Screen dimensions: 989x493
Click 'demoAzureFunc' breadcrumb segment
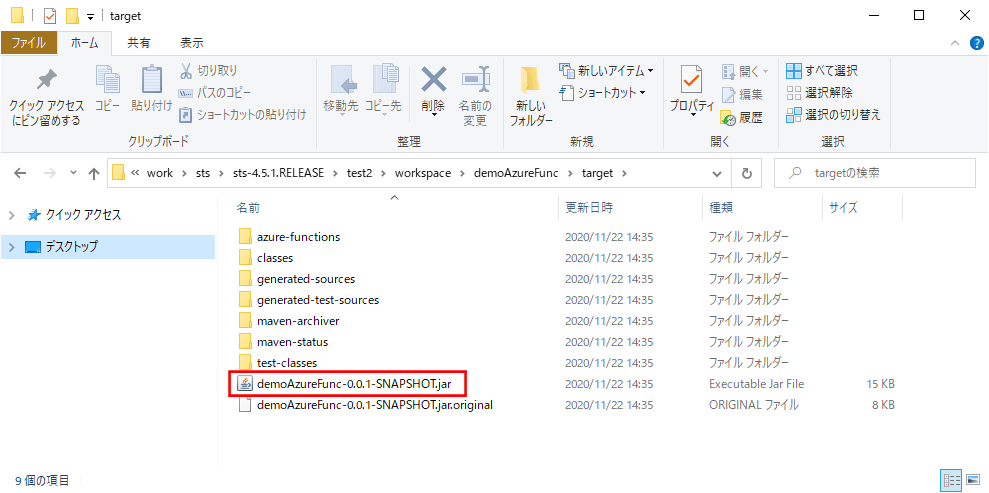pyautogui.click(x=516, y=173)
